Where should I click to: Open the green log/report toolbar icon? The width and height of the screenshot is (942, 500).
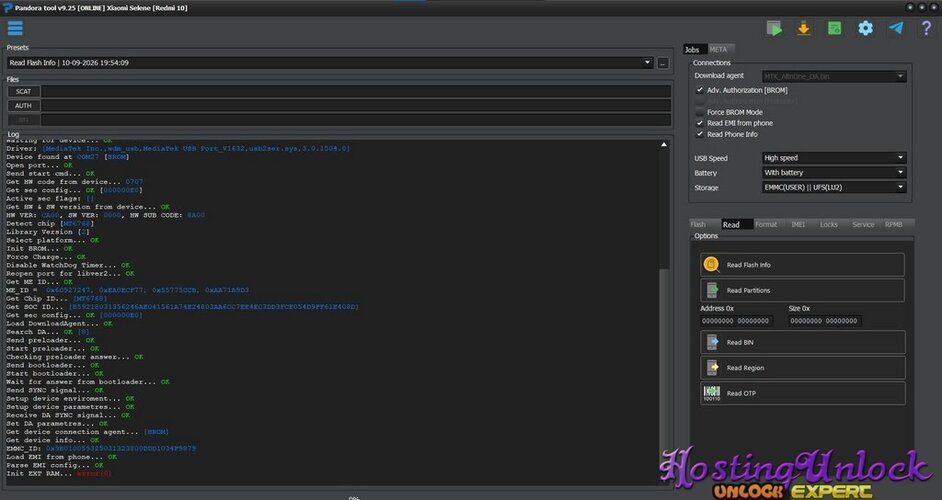pos(834,28)
